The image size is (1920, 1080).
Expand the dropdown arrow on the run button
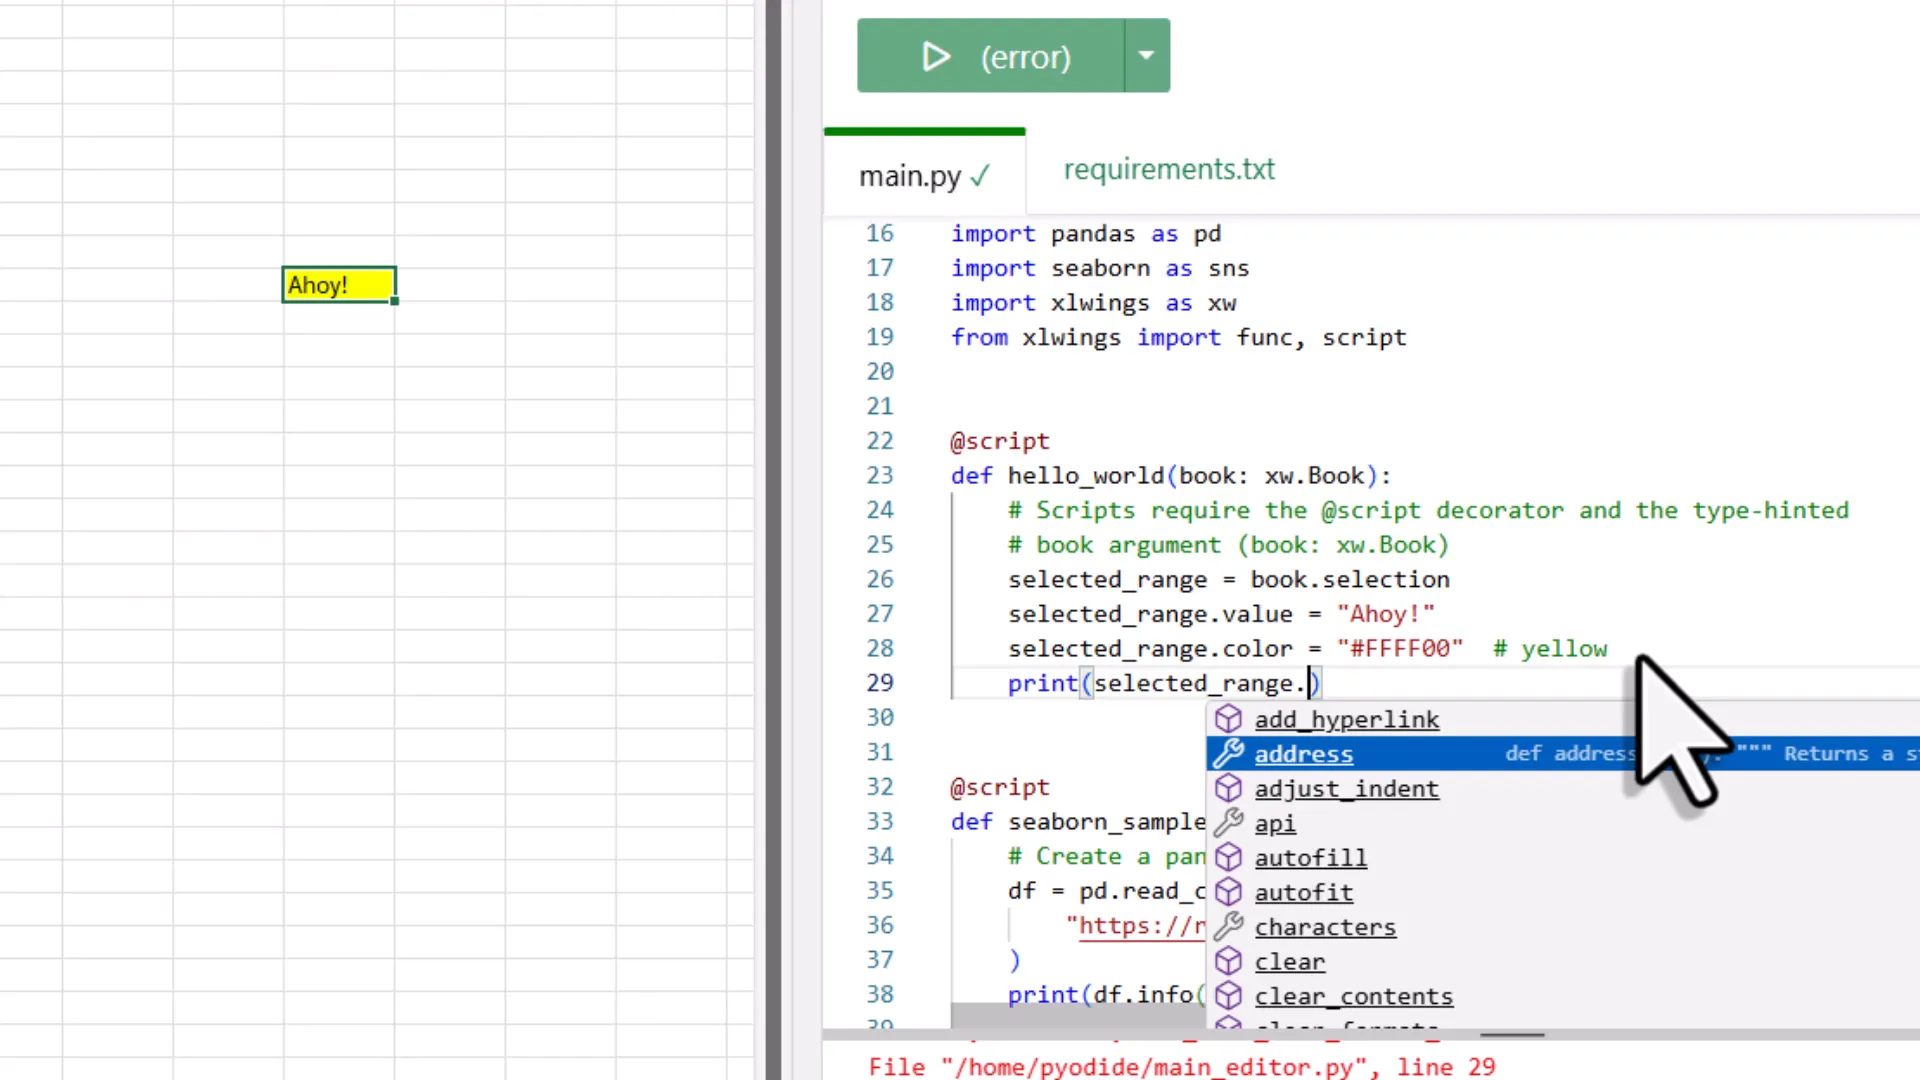[x=1146, y=56]
